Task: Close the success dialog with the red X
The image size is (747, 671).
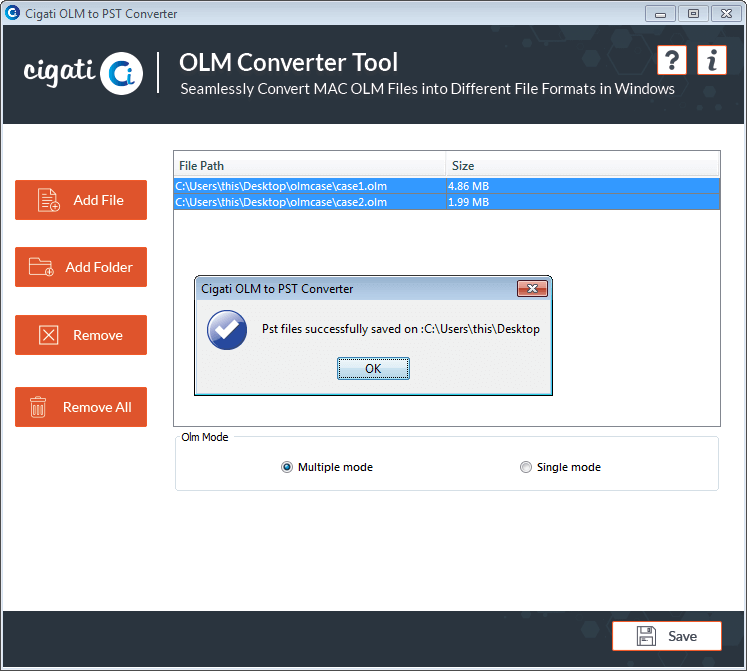Action: coord(532,288)
